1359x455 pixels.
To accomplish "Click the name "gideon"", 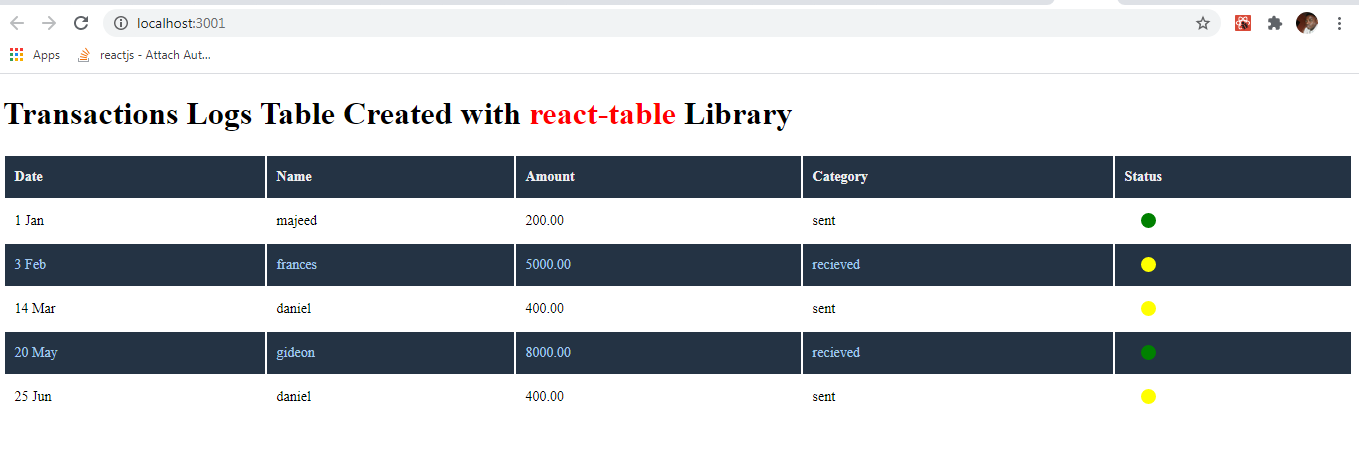I will (296, 353).
